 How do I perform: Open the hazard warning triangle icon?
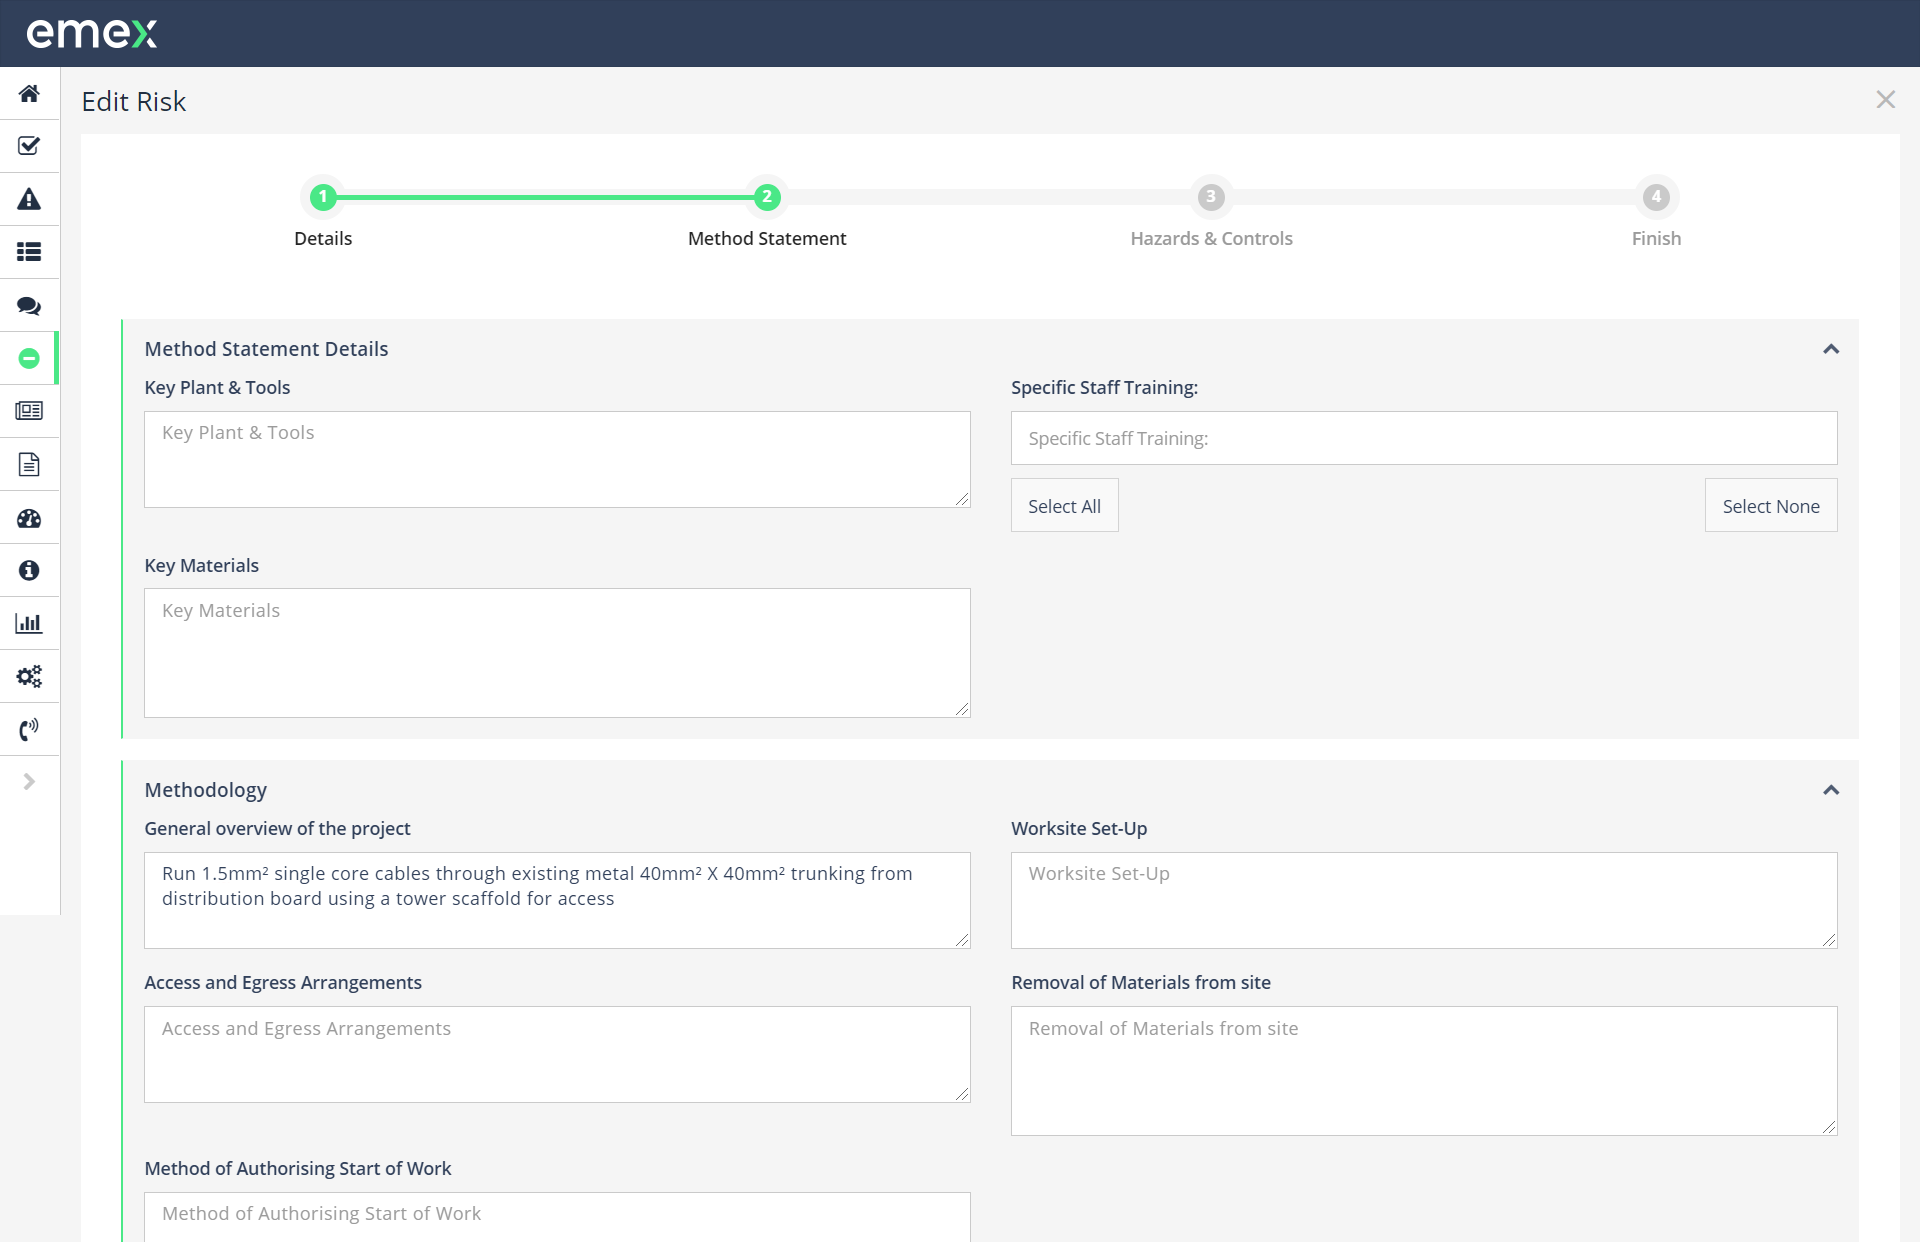click(x=29, y=199)
